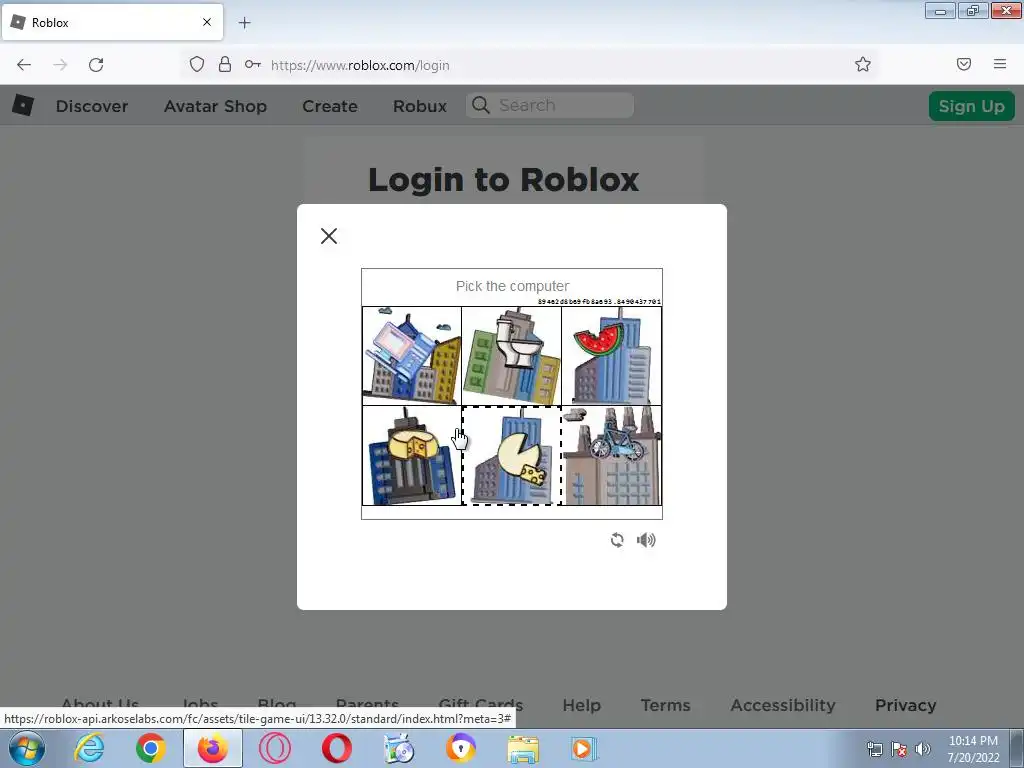
Task: Select the cut-cheese-on-skyscraper captcha tile
Action: pyautogui.click(x=511, y=455)
